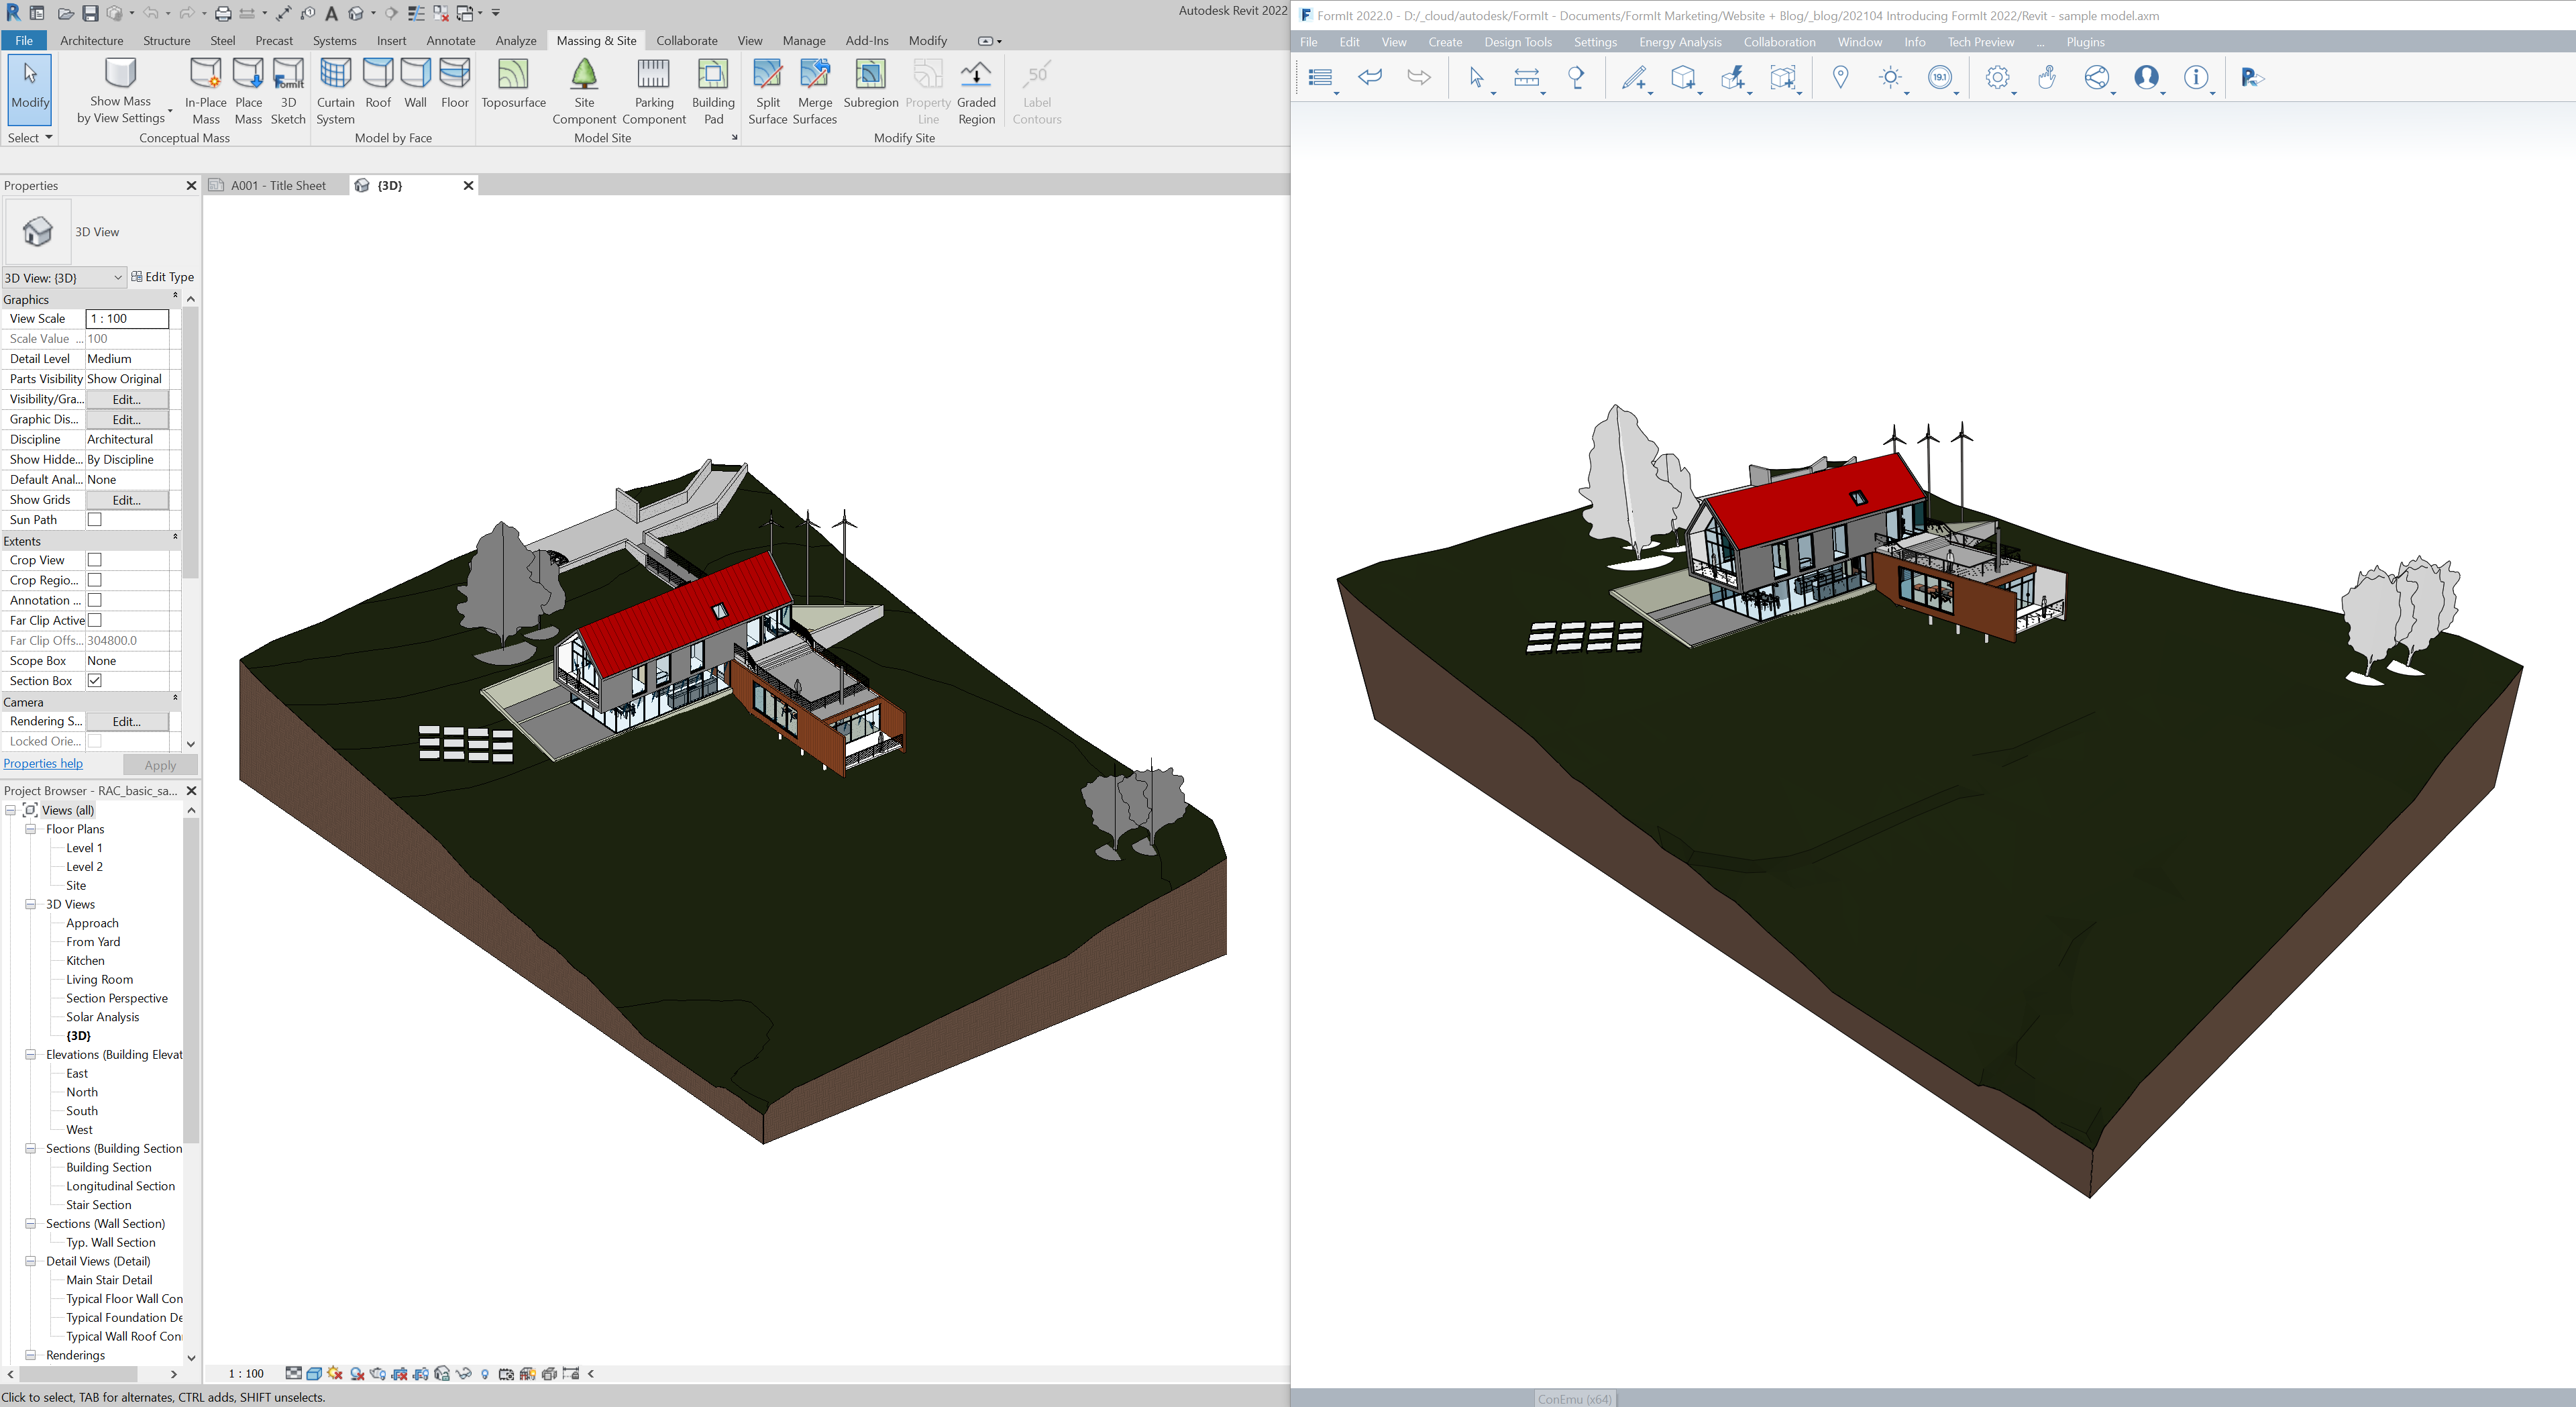
Task: Enable Far Clip Active checkbox
Action: (x=95, y=620)
